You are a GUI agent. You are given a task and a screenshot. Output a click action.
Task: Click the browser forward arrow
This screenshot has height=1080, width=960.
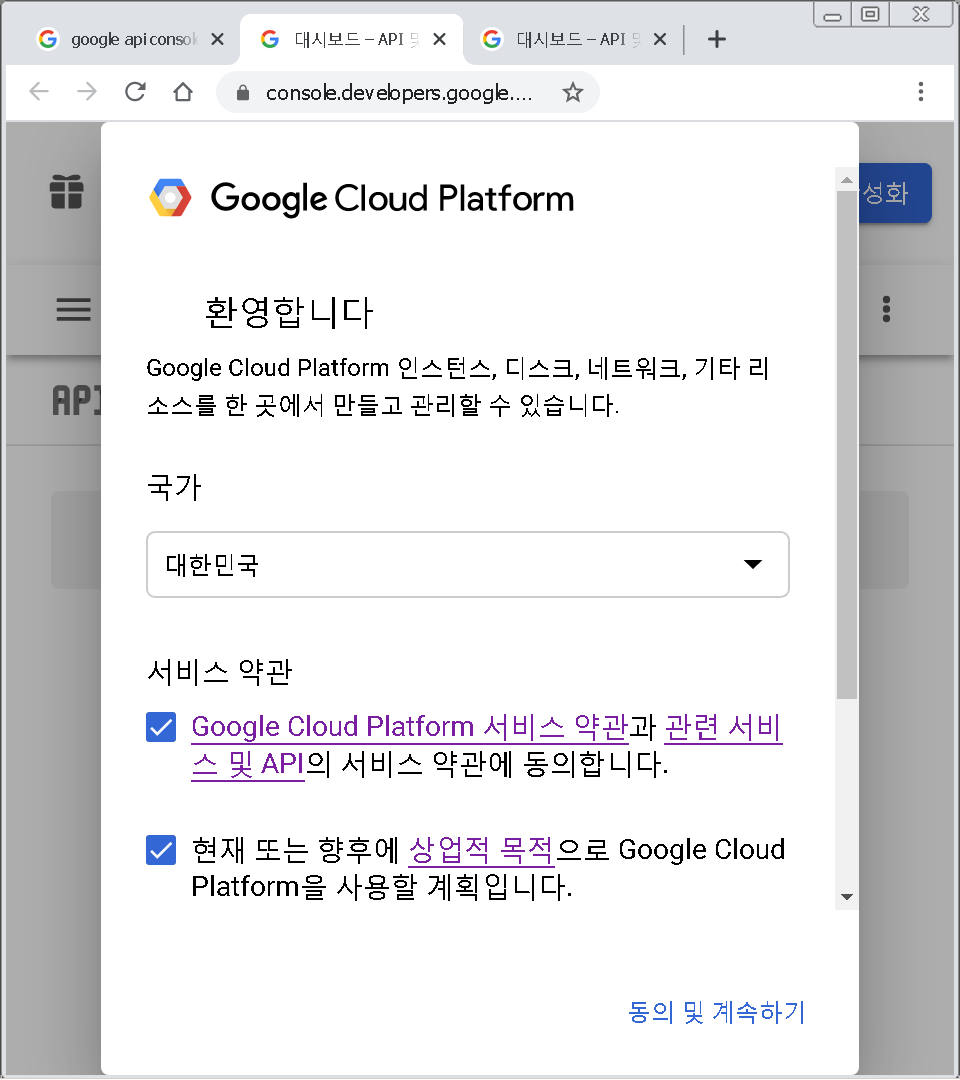coord(87,92)
